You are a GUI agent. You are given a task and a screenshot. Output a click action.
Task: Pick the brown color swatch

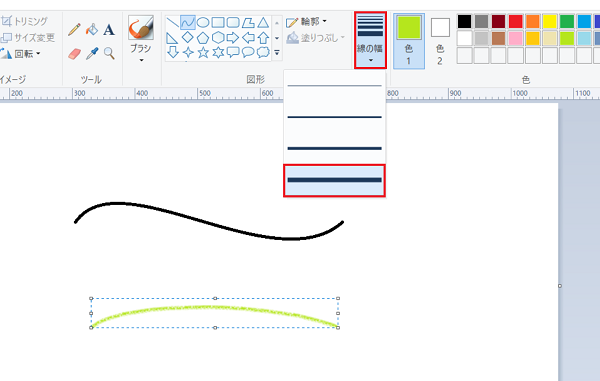[x=499, y=38]
